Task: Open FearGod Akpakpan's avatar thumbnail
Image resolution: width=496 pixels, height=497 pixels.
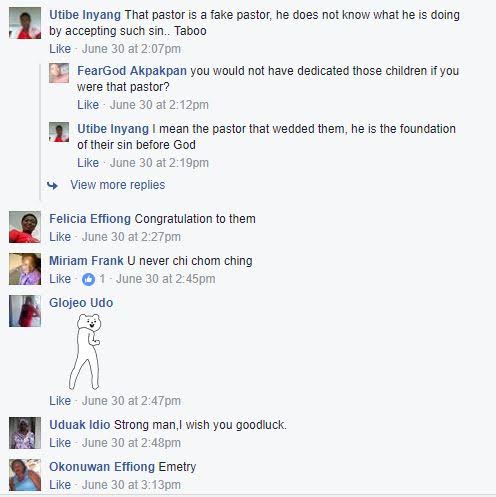Action: point(59,73)
